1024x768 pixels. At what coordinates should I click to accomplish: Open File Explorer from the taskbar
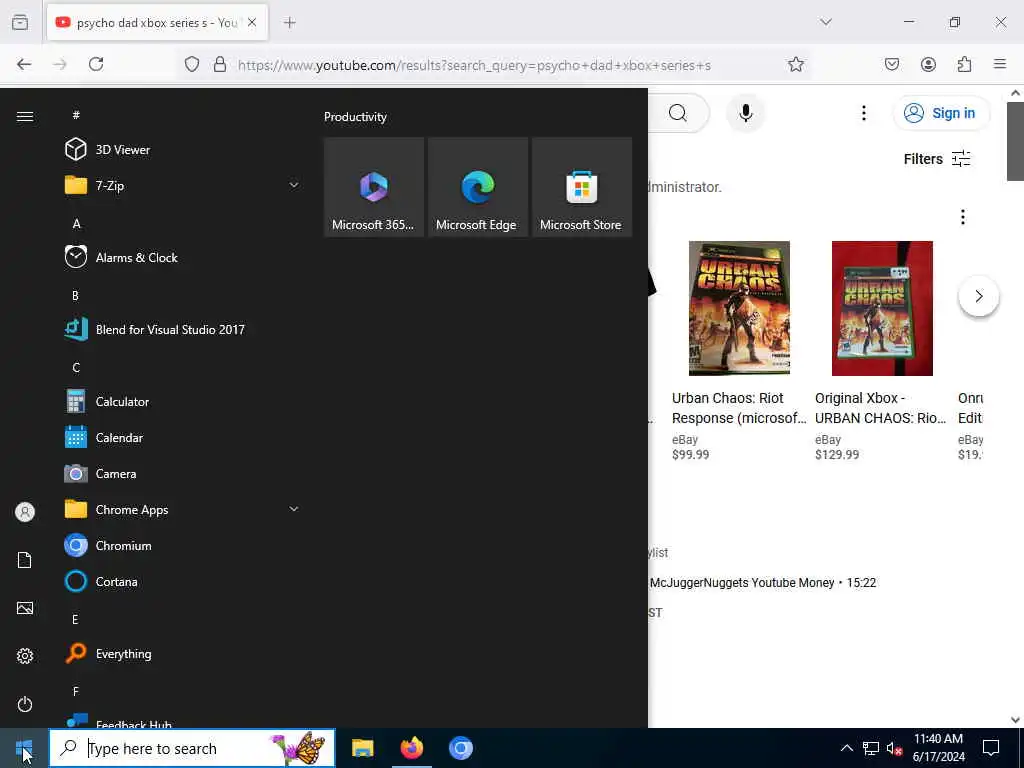362,748
